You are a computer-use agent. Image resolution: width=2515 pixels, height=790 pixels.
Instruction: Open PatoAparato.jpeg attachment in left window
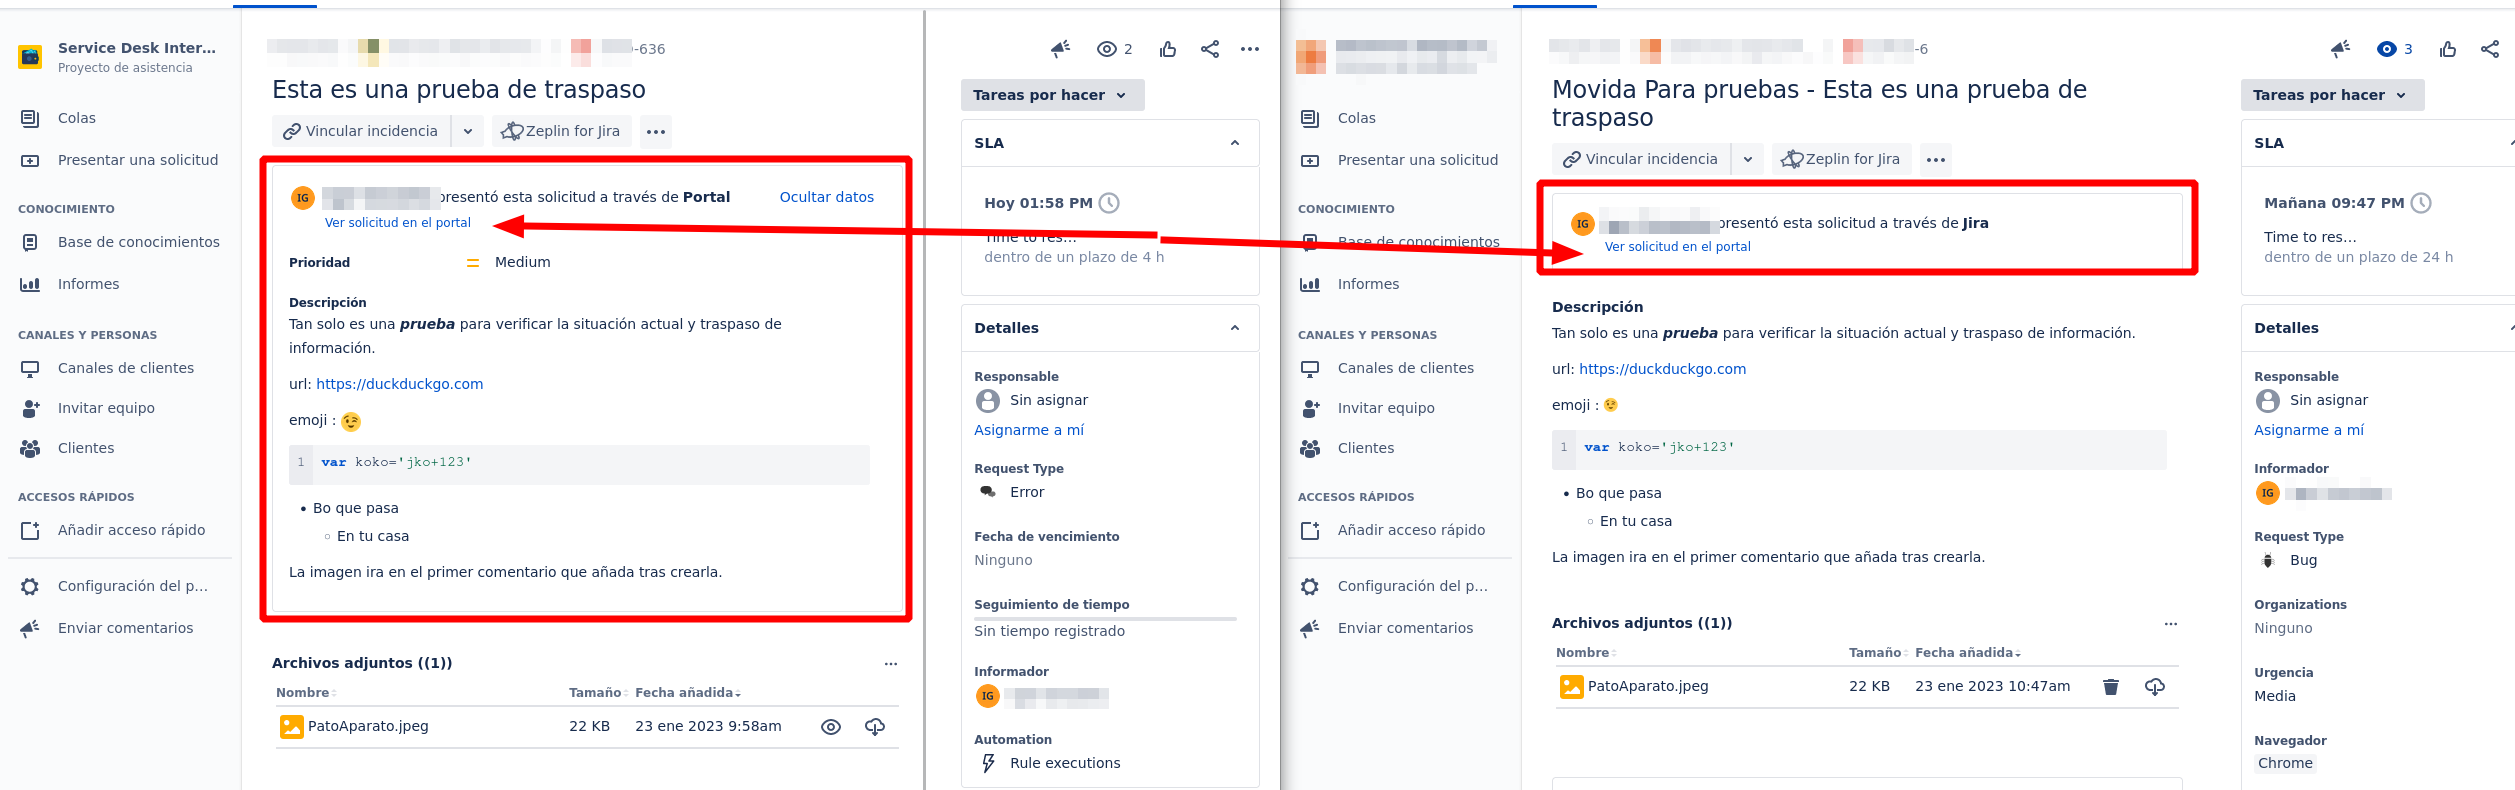click(368, 726)
